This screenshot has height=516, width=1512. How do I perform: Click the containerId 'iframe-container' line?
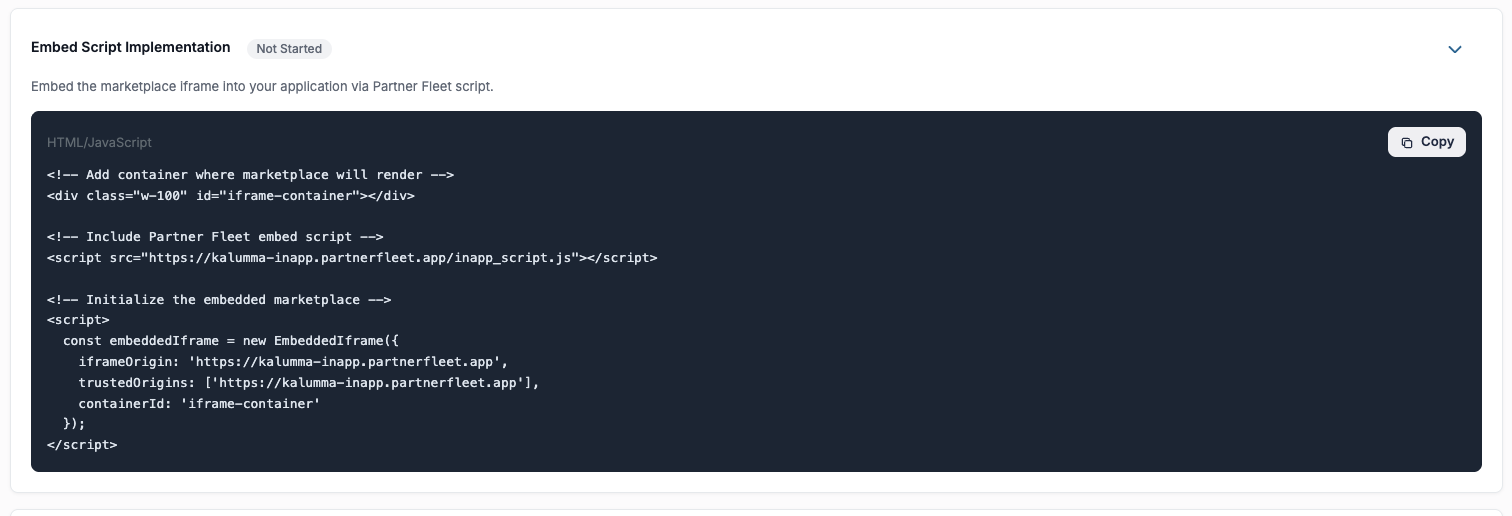[x=199, y=403]
